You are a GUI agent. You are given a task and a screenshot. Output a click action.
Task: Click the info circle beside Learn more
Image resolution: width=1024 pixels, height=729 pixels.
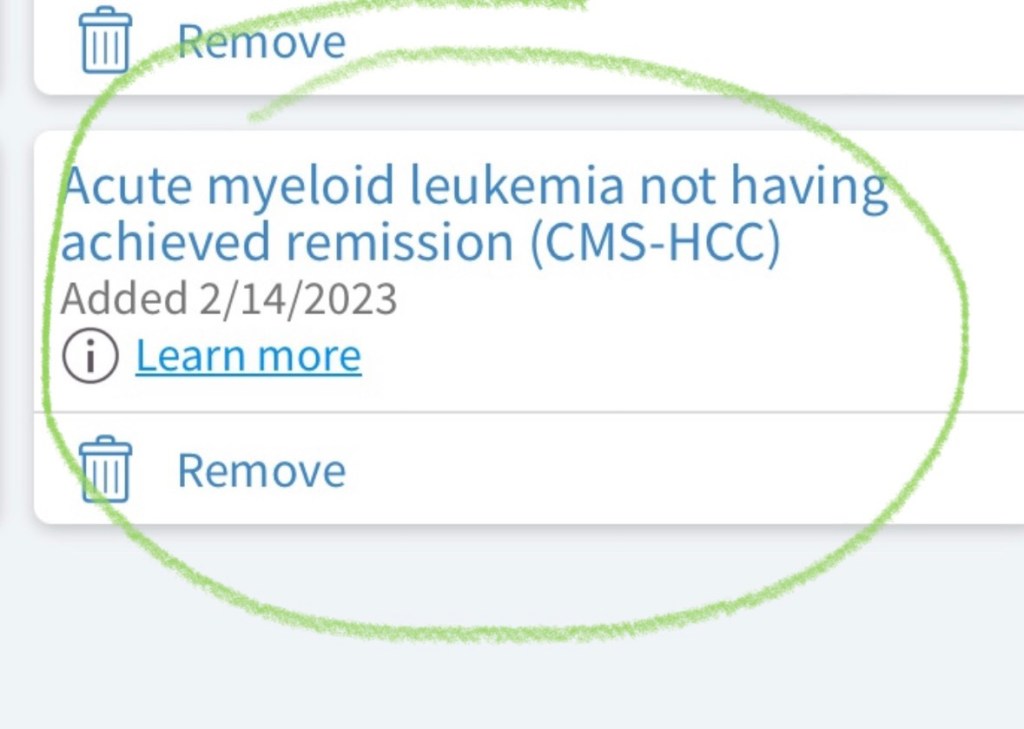[x=90, y=356]
